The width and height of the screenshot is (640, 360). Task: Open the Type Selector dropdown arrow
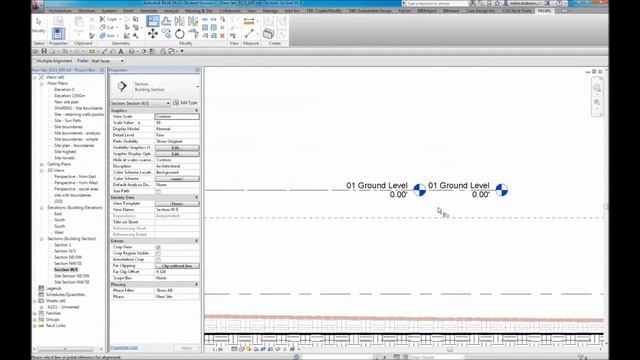[x=198, y=87]
